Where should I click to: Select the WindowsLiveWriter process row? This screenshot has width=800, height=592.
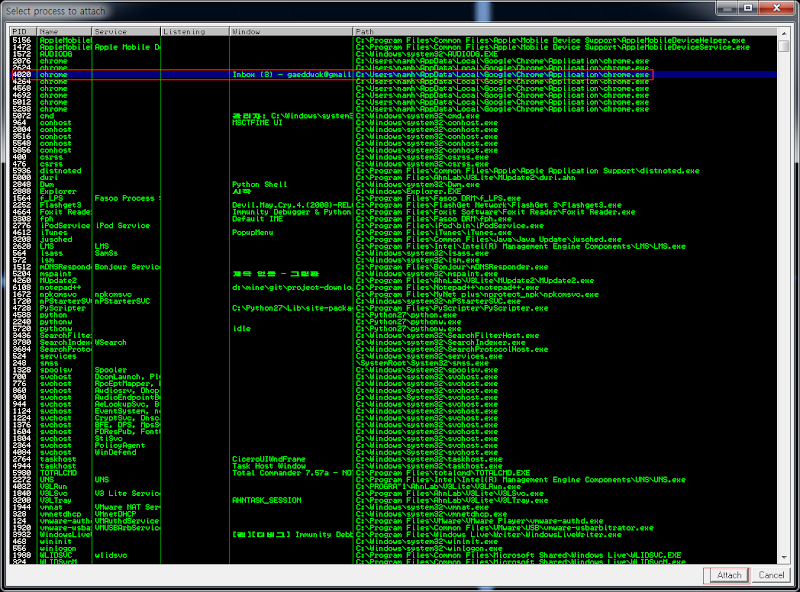pos(393,535)
